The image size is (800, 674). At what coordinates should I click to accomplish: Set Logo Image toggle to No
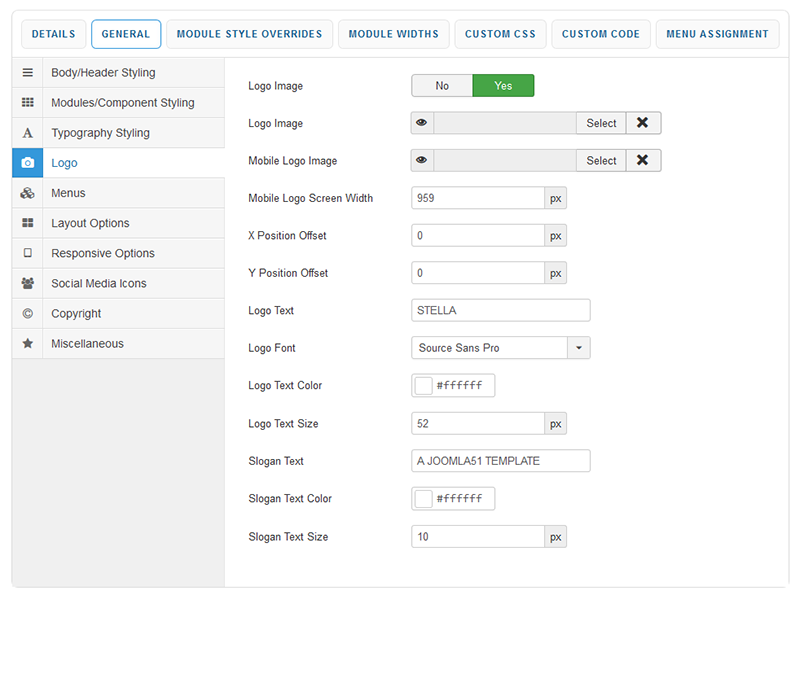442,86
